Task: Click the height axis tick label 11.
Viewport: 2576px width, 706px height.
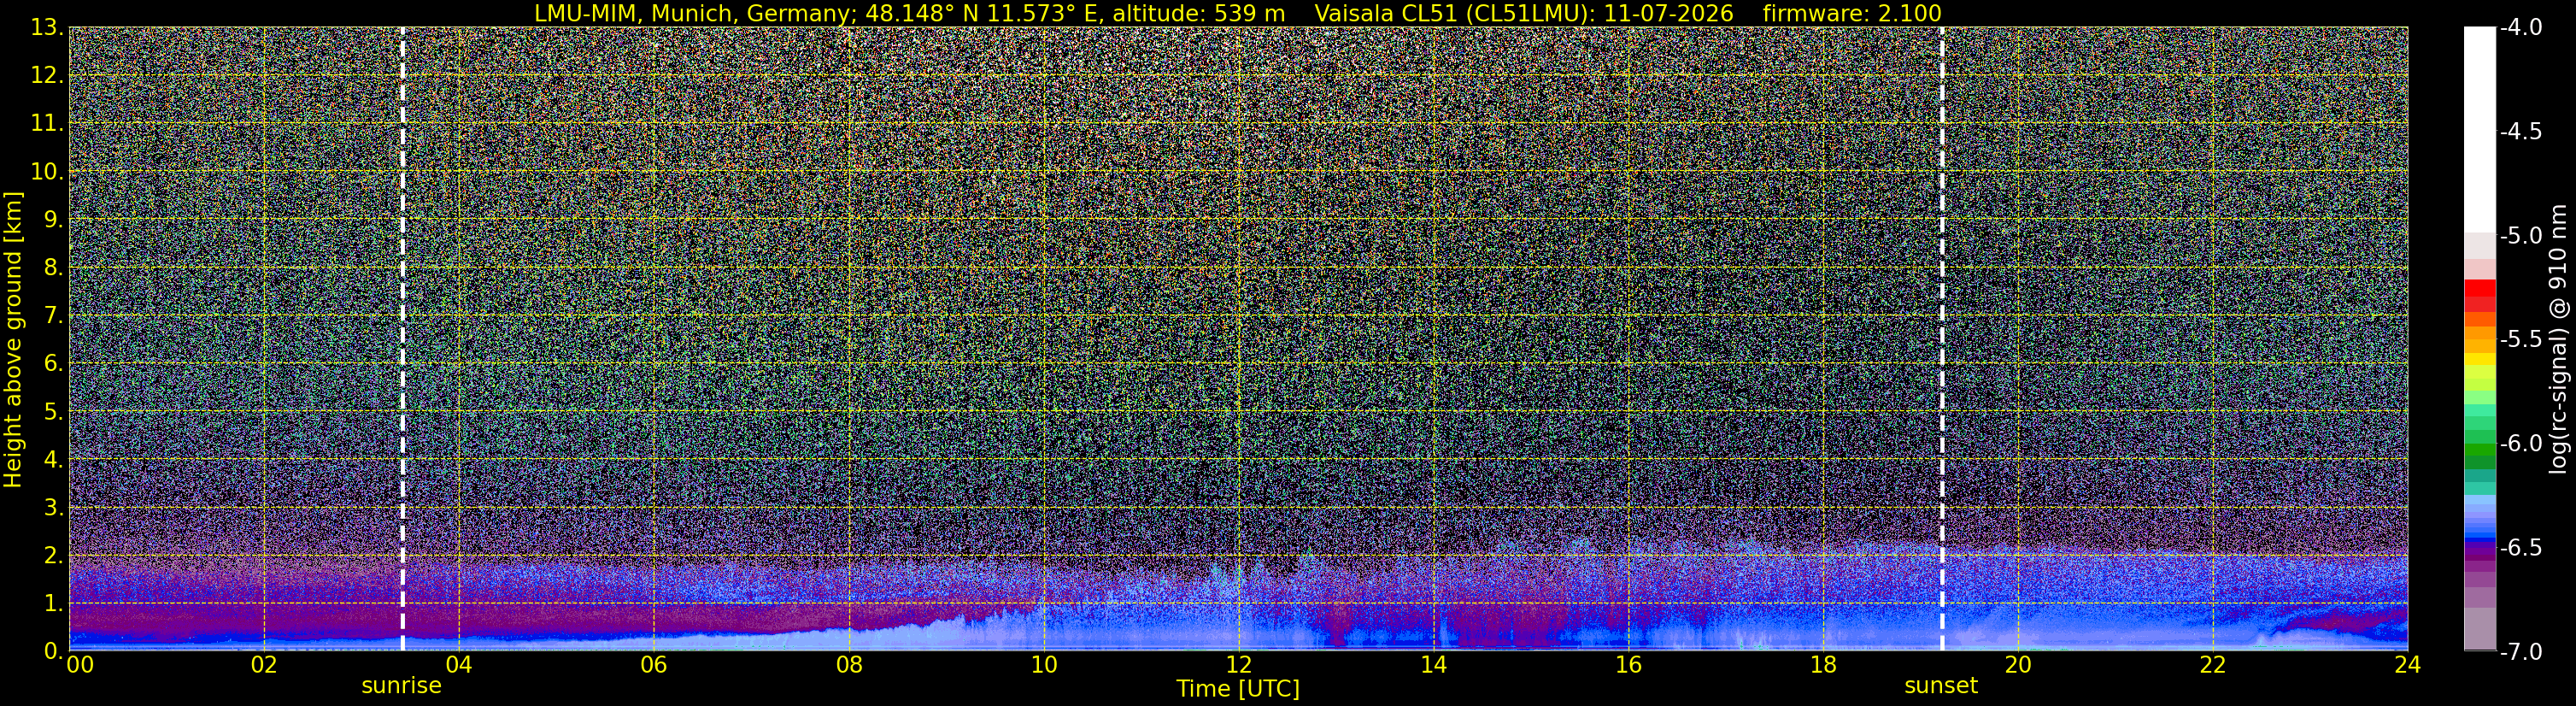Action: (x=46, y=124)
